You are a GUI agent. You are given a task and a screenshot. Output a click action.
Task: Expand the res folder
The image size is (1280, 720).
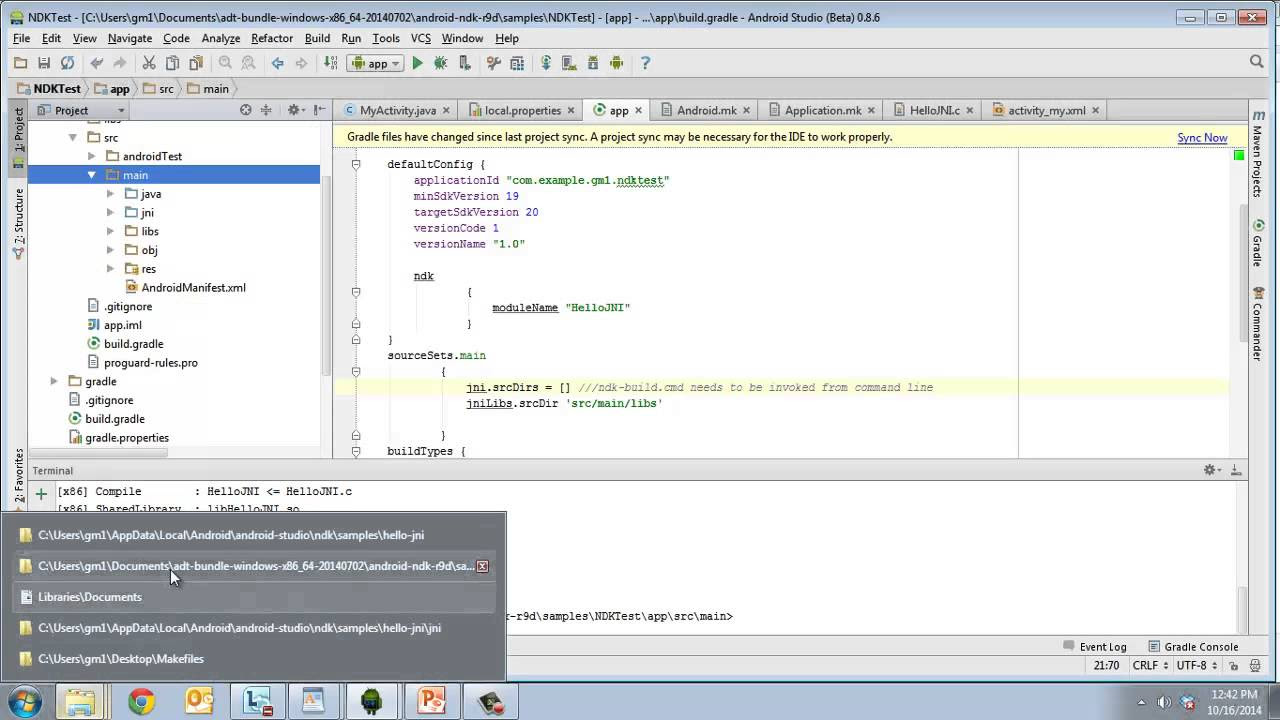pyautogui.click(x=110, y=269)
